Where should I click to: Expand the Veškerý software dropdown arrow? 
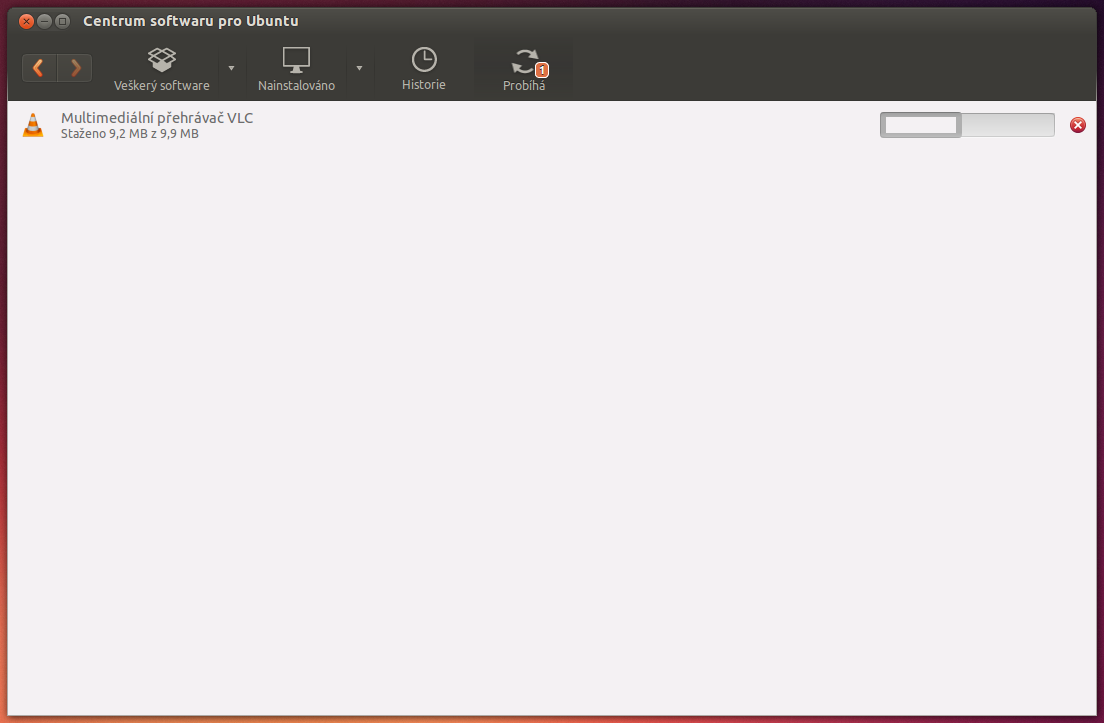[x=231, y=68]
